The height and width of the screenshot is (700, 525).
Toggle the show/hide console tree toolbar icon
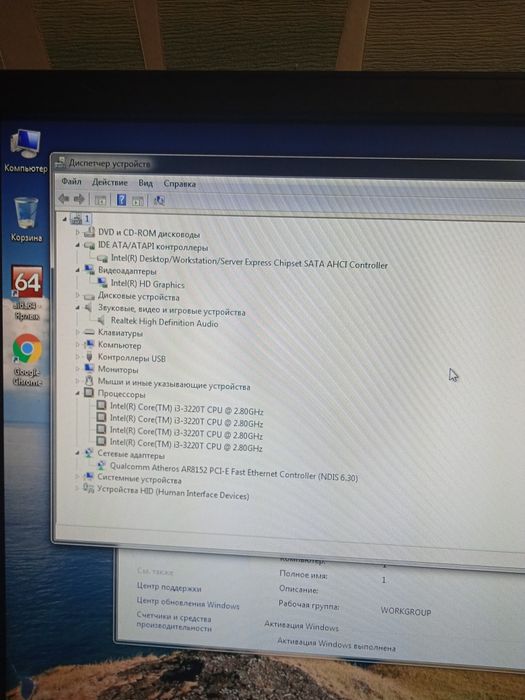coord(100,200)
